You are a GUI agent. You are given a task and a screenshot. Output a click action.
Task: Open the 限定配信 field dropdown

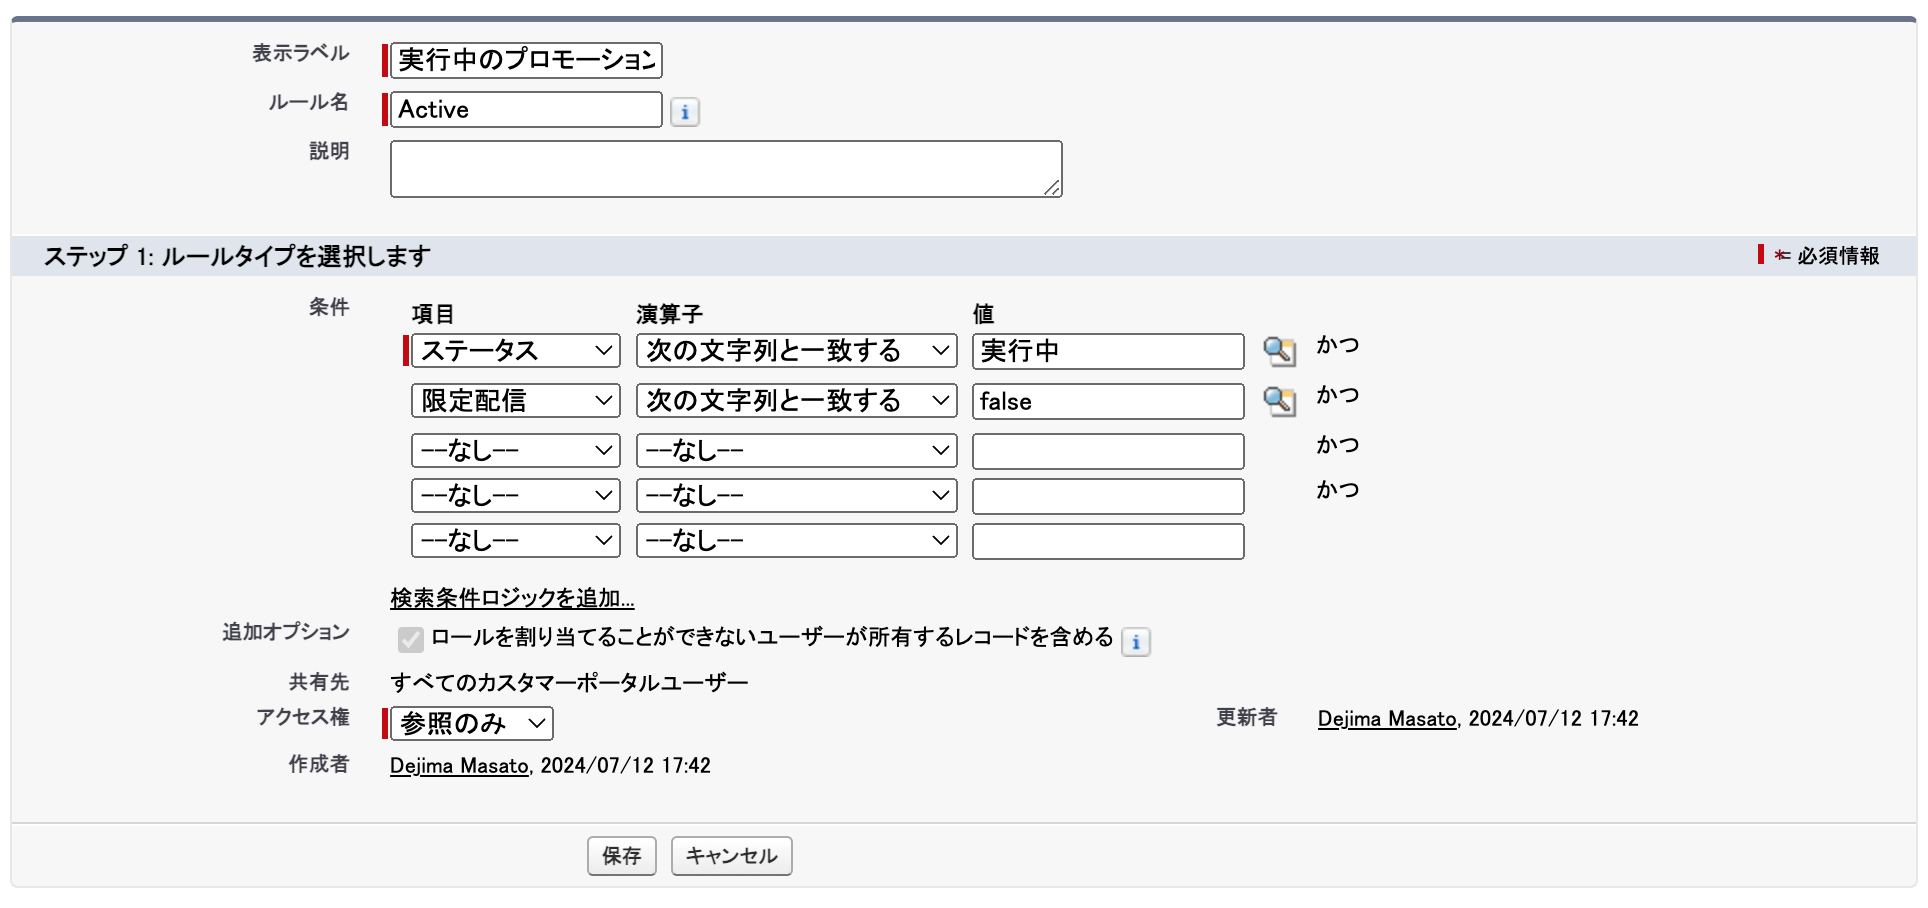pyautogui.click(x=516, y=401)
